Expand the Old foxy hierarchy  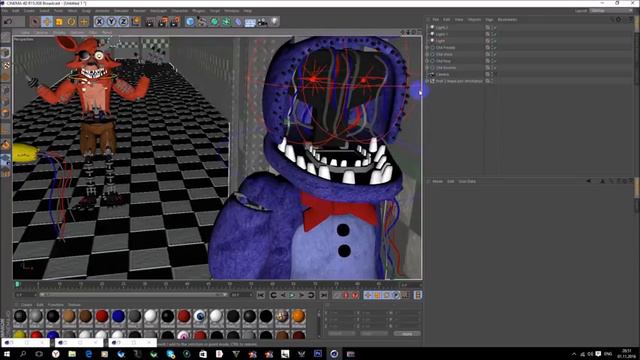pyautogui.click(x=427, y=61)
